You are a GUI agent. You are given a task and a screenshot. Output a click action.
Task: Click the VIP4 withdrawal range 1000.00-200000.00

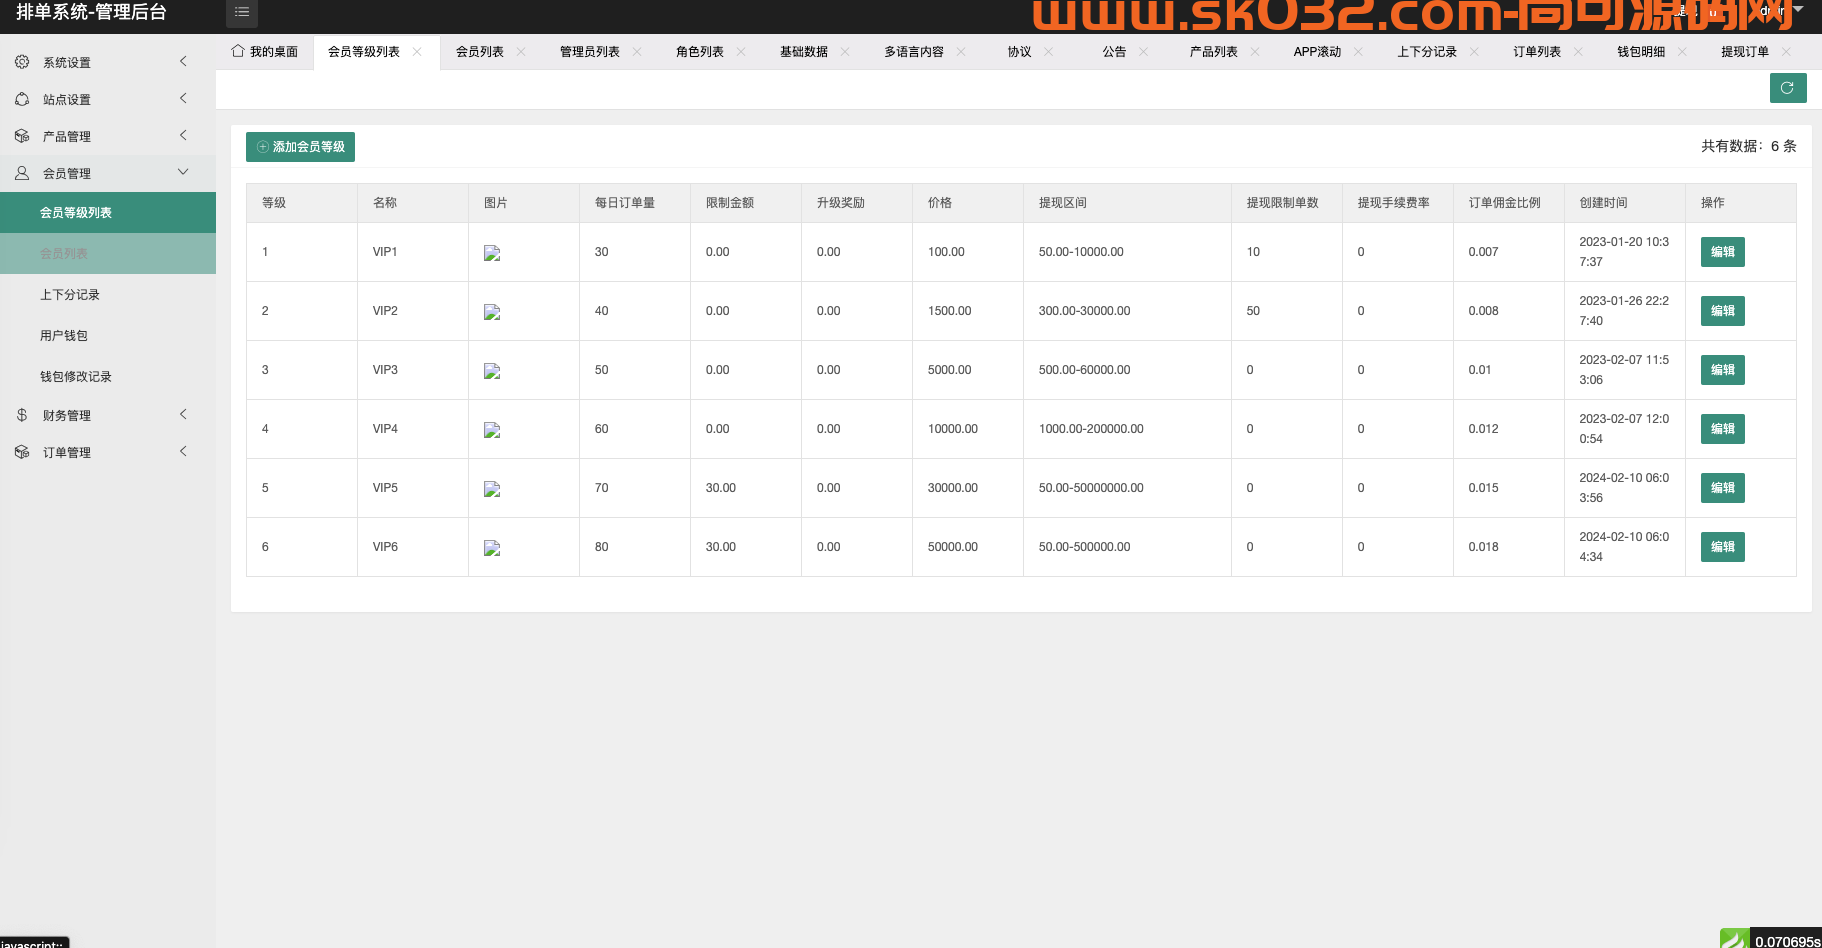1091,429
